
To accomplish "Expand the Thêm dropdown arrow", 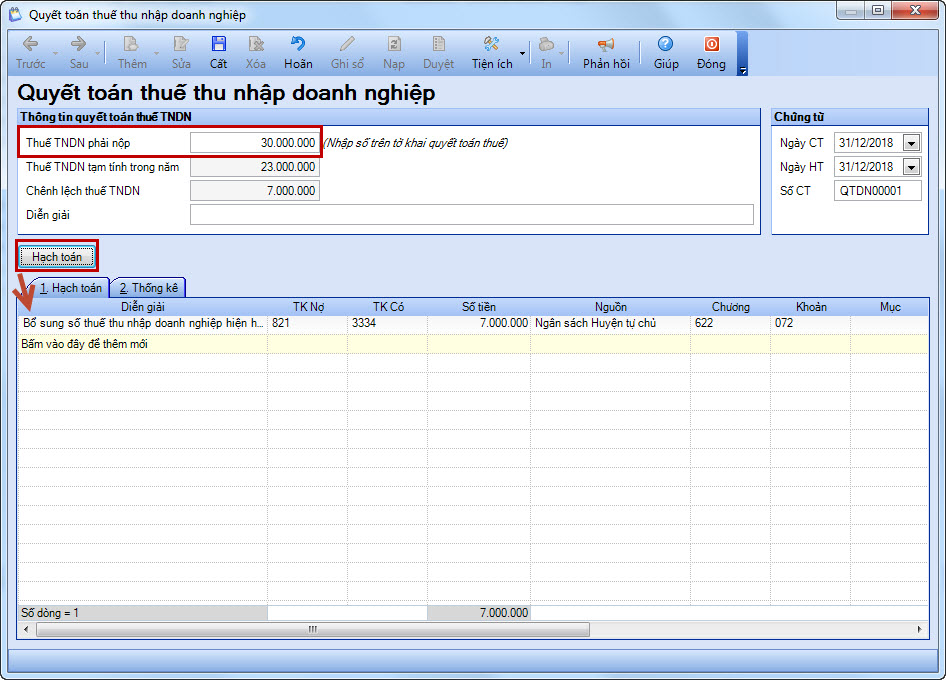I will tap(156, 53).
